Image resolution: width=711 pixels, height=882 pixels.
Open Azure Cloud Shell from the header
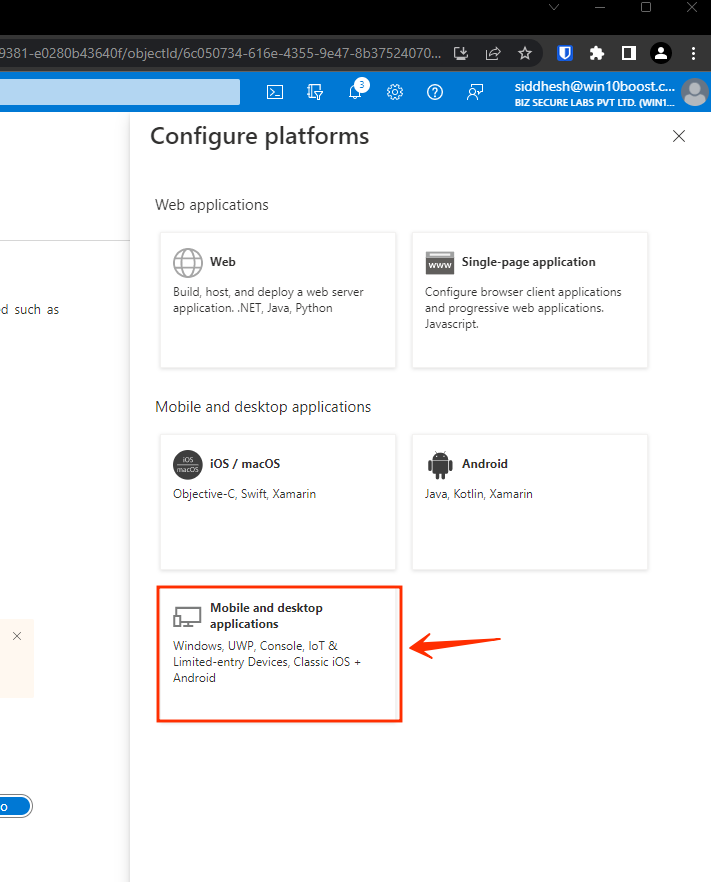point(275,92)
